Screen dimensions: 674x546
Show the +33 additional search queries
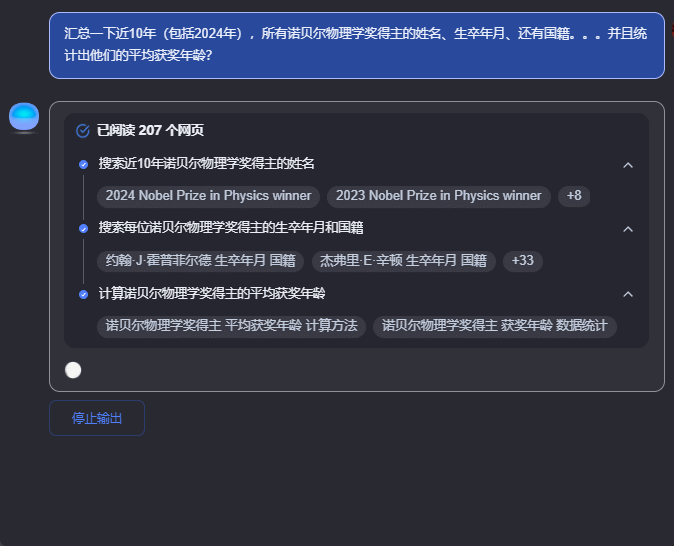[523, 261]
